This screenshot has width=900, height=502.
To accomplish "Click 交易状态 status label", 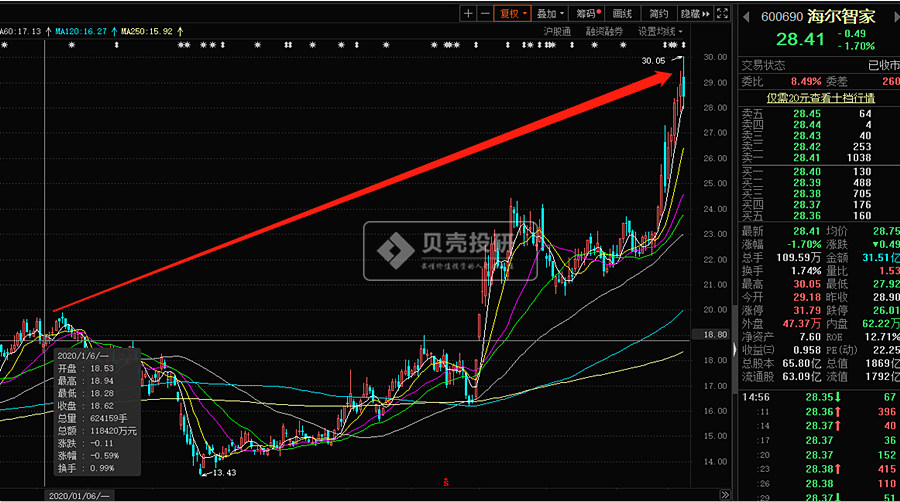I will 763,65.
